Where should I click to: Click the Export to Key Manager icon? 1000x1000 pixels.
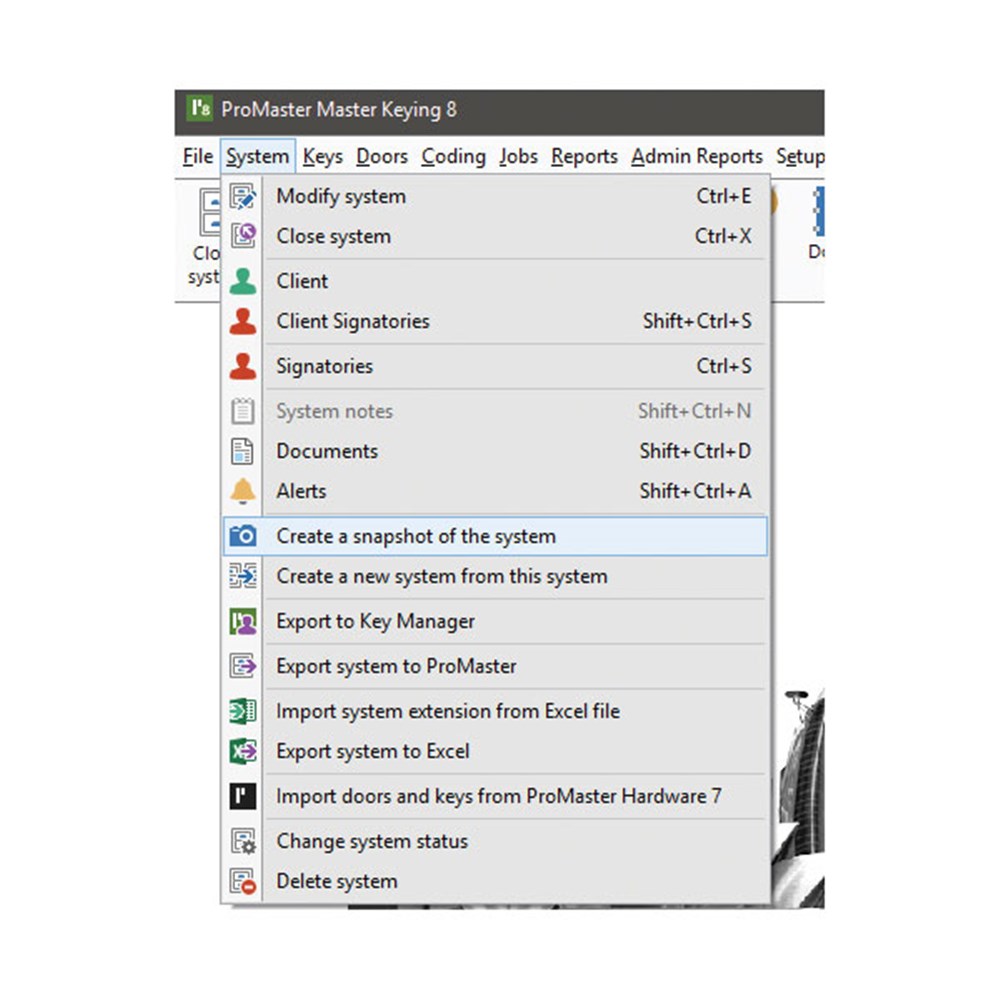(x=242, y=621)
